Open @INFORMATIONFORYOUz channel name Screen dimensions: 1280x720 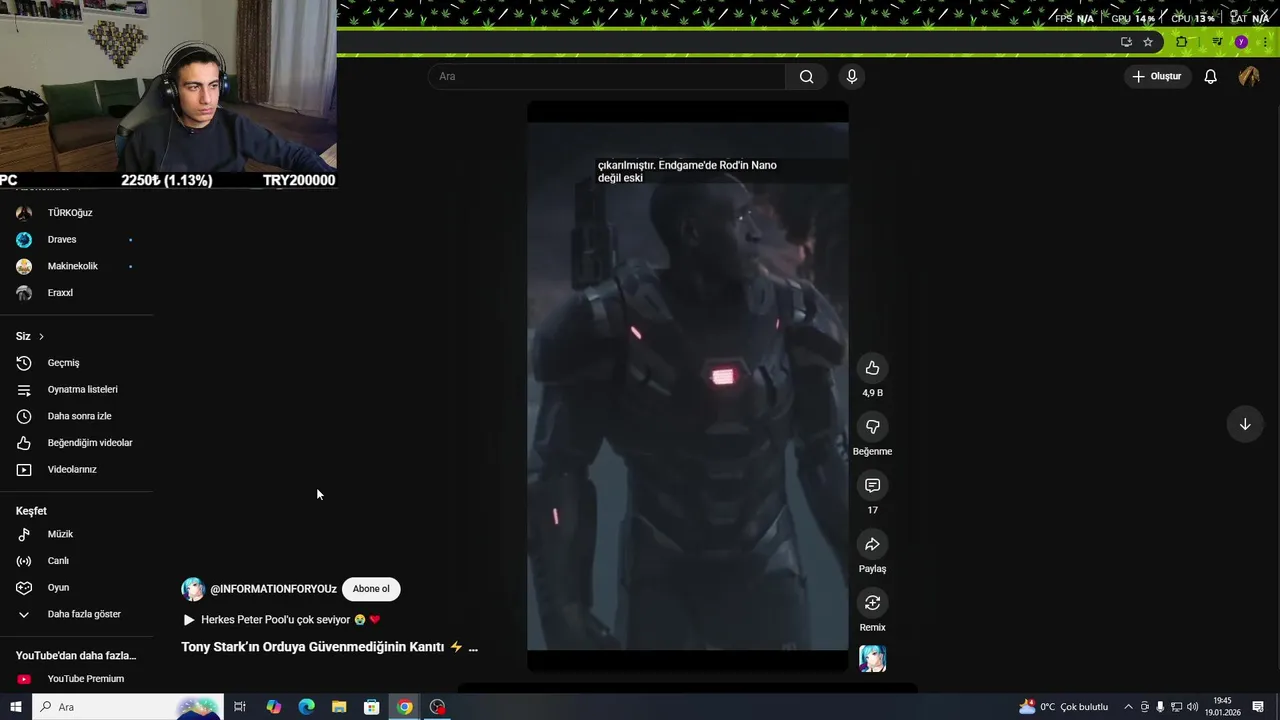coord(273,589)
